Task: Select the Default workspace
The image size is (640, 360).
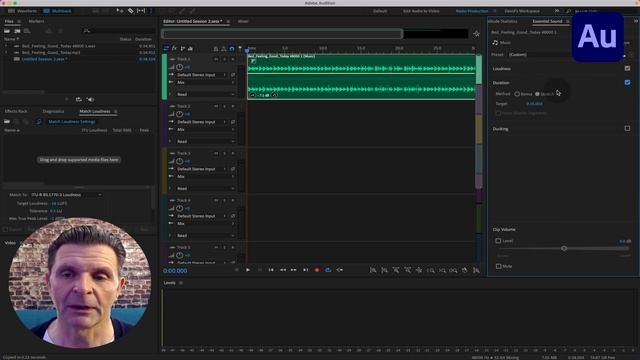Action: (380, 11)
